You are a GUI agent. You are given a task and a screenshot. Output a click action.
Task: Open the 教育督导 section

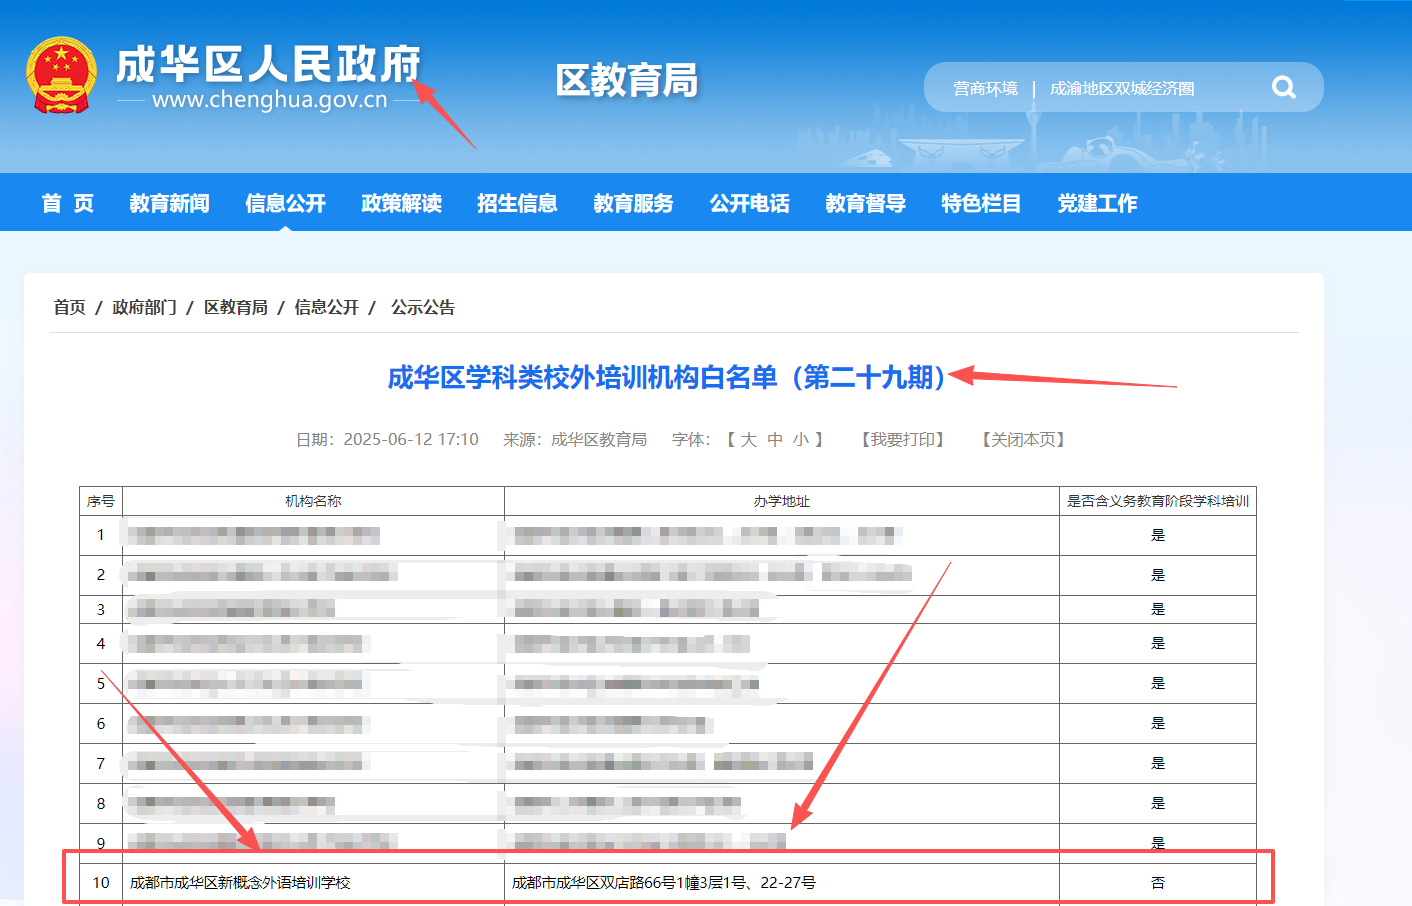[x=865, y=204]
